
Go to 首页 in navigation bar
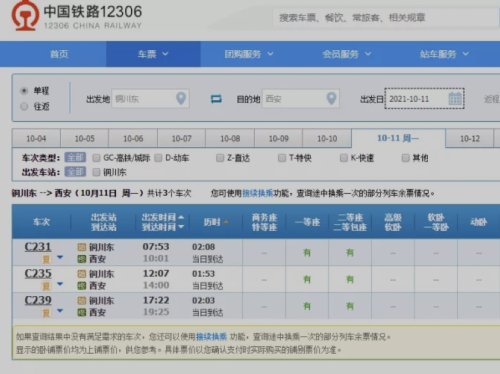59,54
